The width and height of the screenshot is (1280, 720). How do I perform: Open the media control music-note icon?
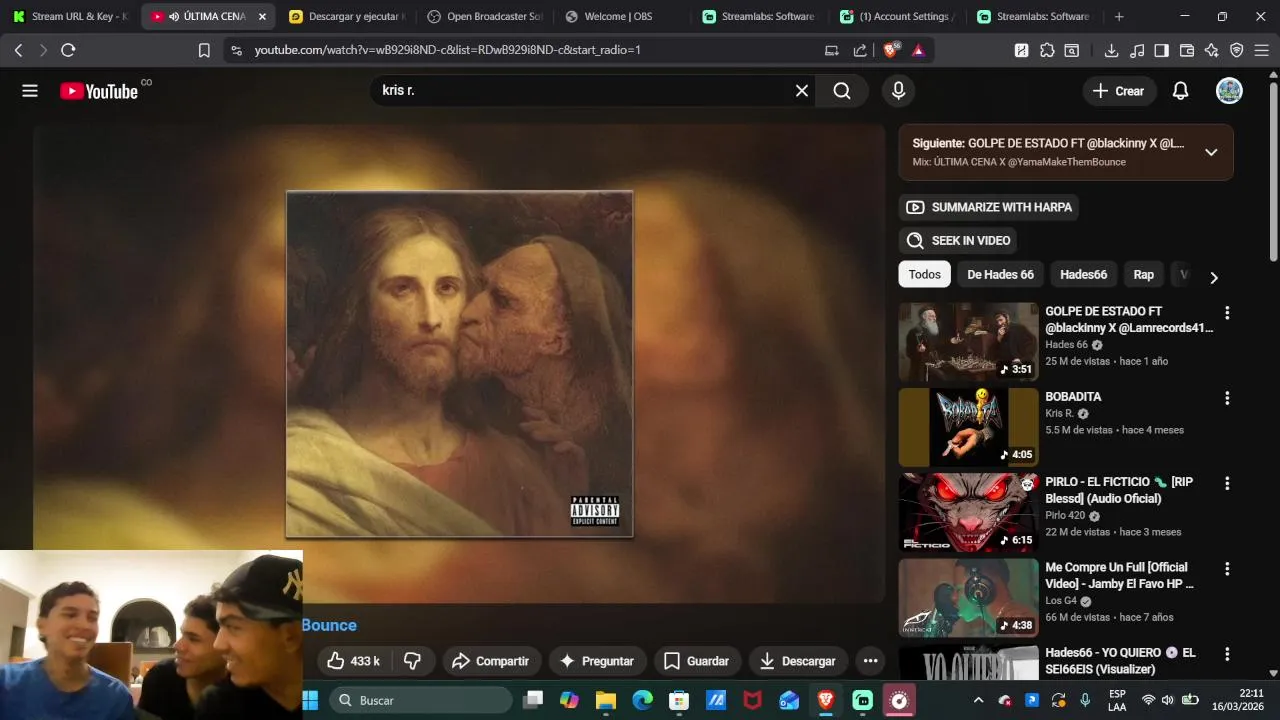tap(1136, 50)
